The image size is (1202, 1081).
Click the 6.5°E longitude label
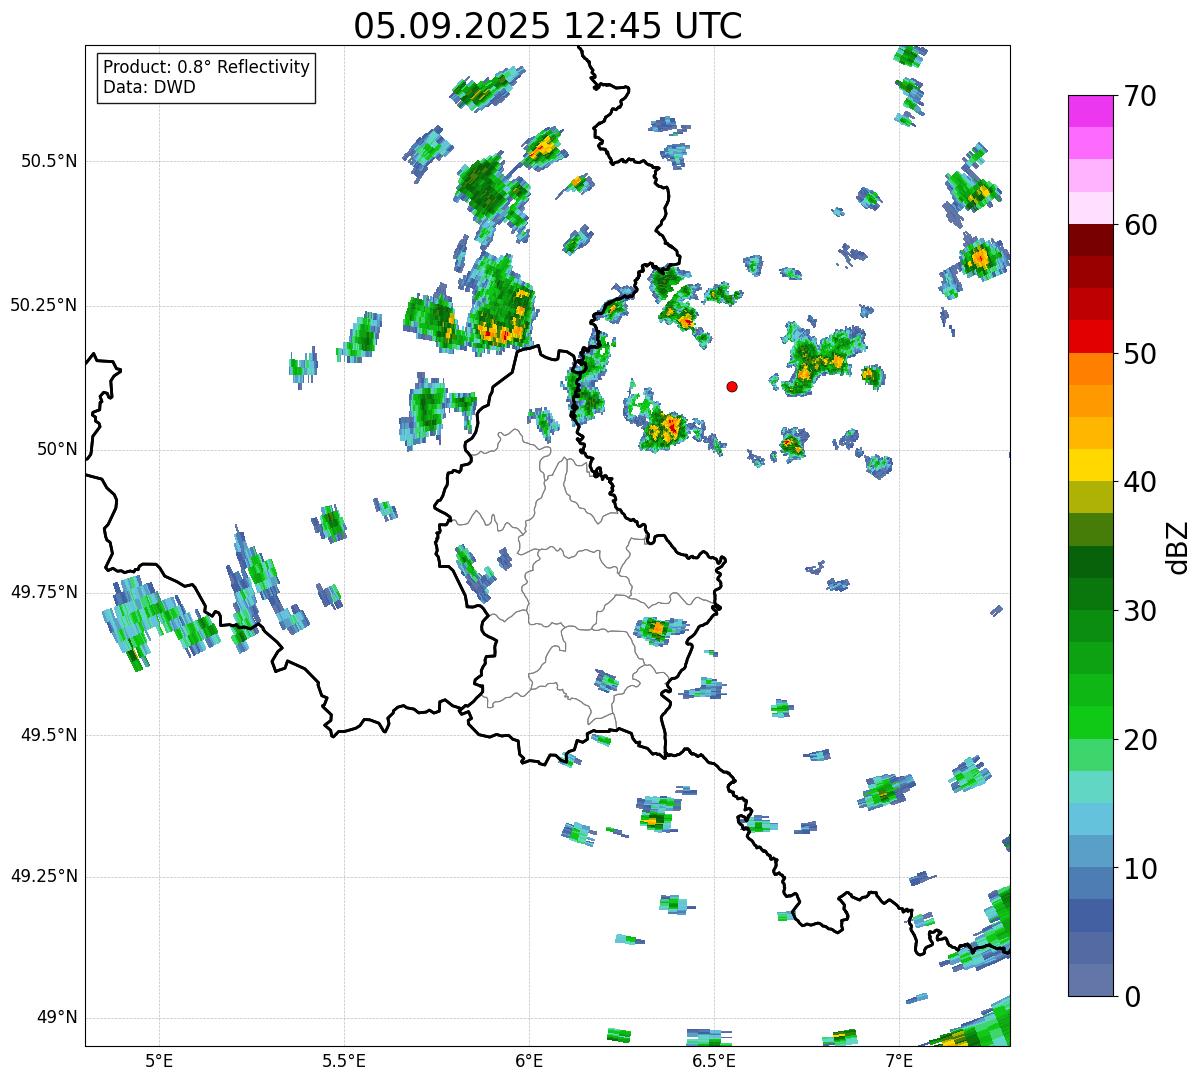coord(714,1061)
